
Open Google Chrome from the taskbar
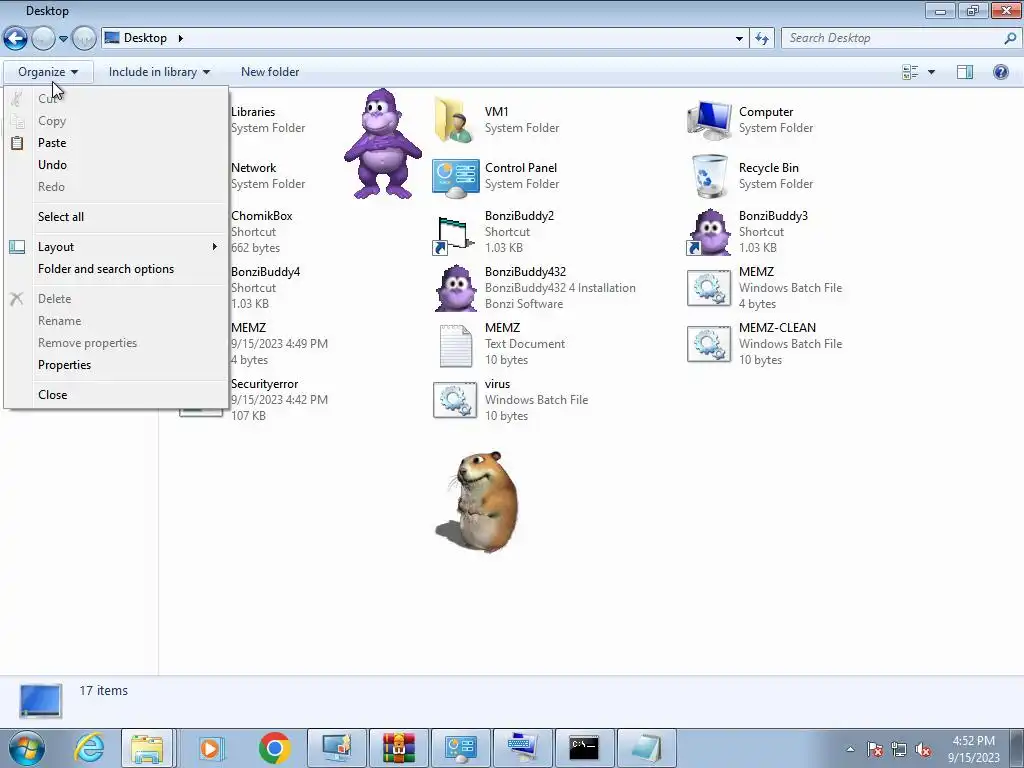tap(274, 748)
